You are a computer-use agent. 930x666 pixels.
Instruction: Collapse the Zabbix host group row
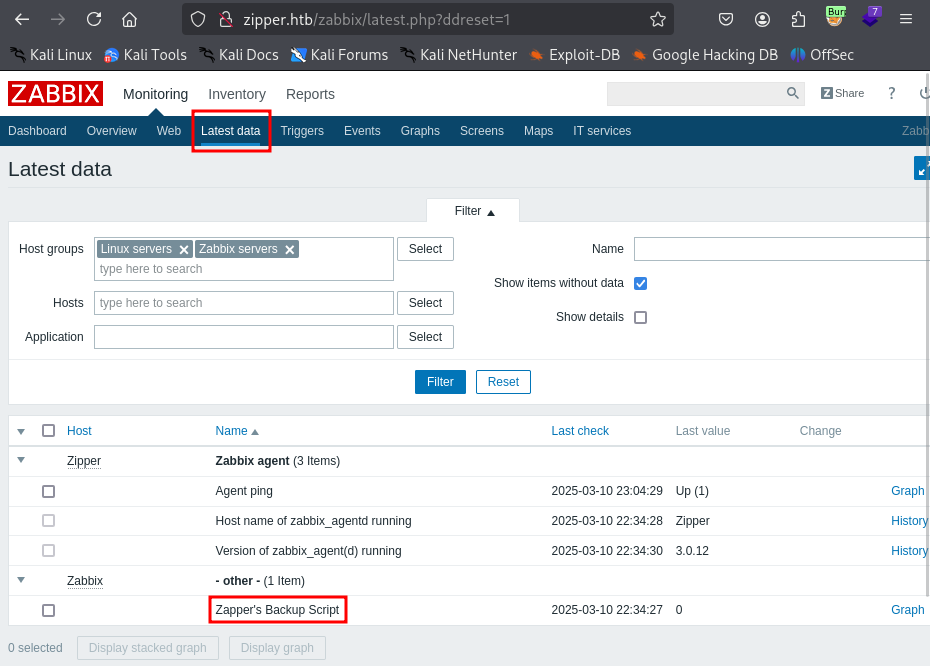click(21, 579)
